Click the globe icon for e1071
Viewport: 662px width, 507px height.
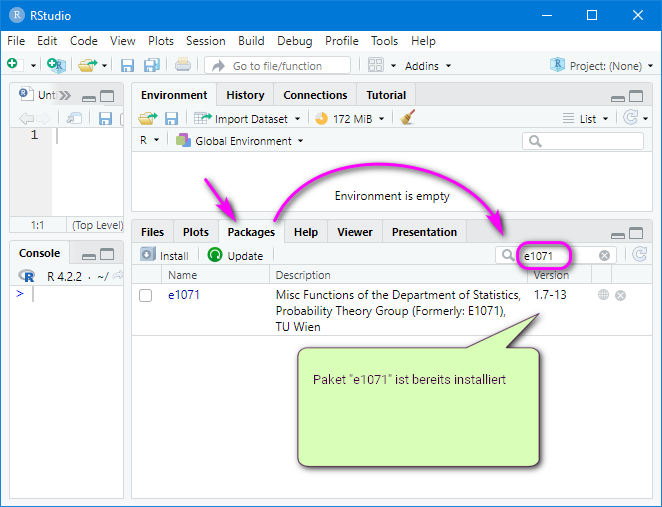[603, 295]
